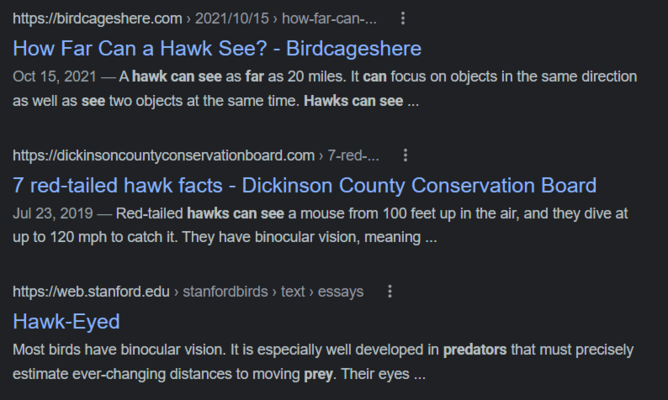Open the three-dot menu beside web.stanford.edu result

click(x=389, y=292)
